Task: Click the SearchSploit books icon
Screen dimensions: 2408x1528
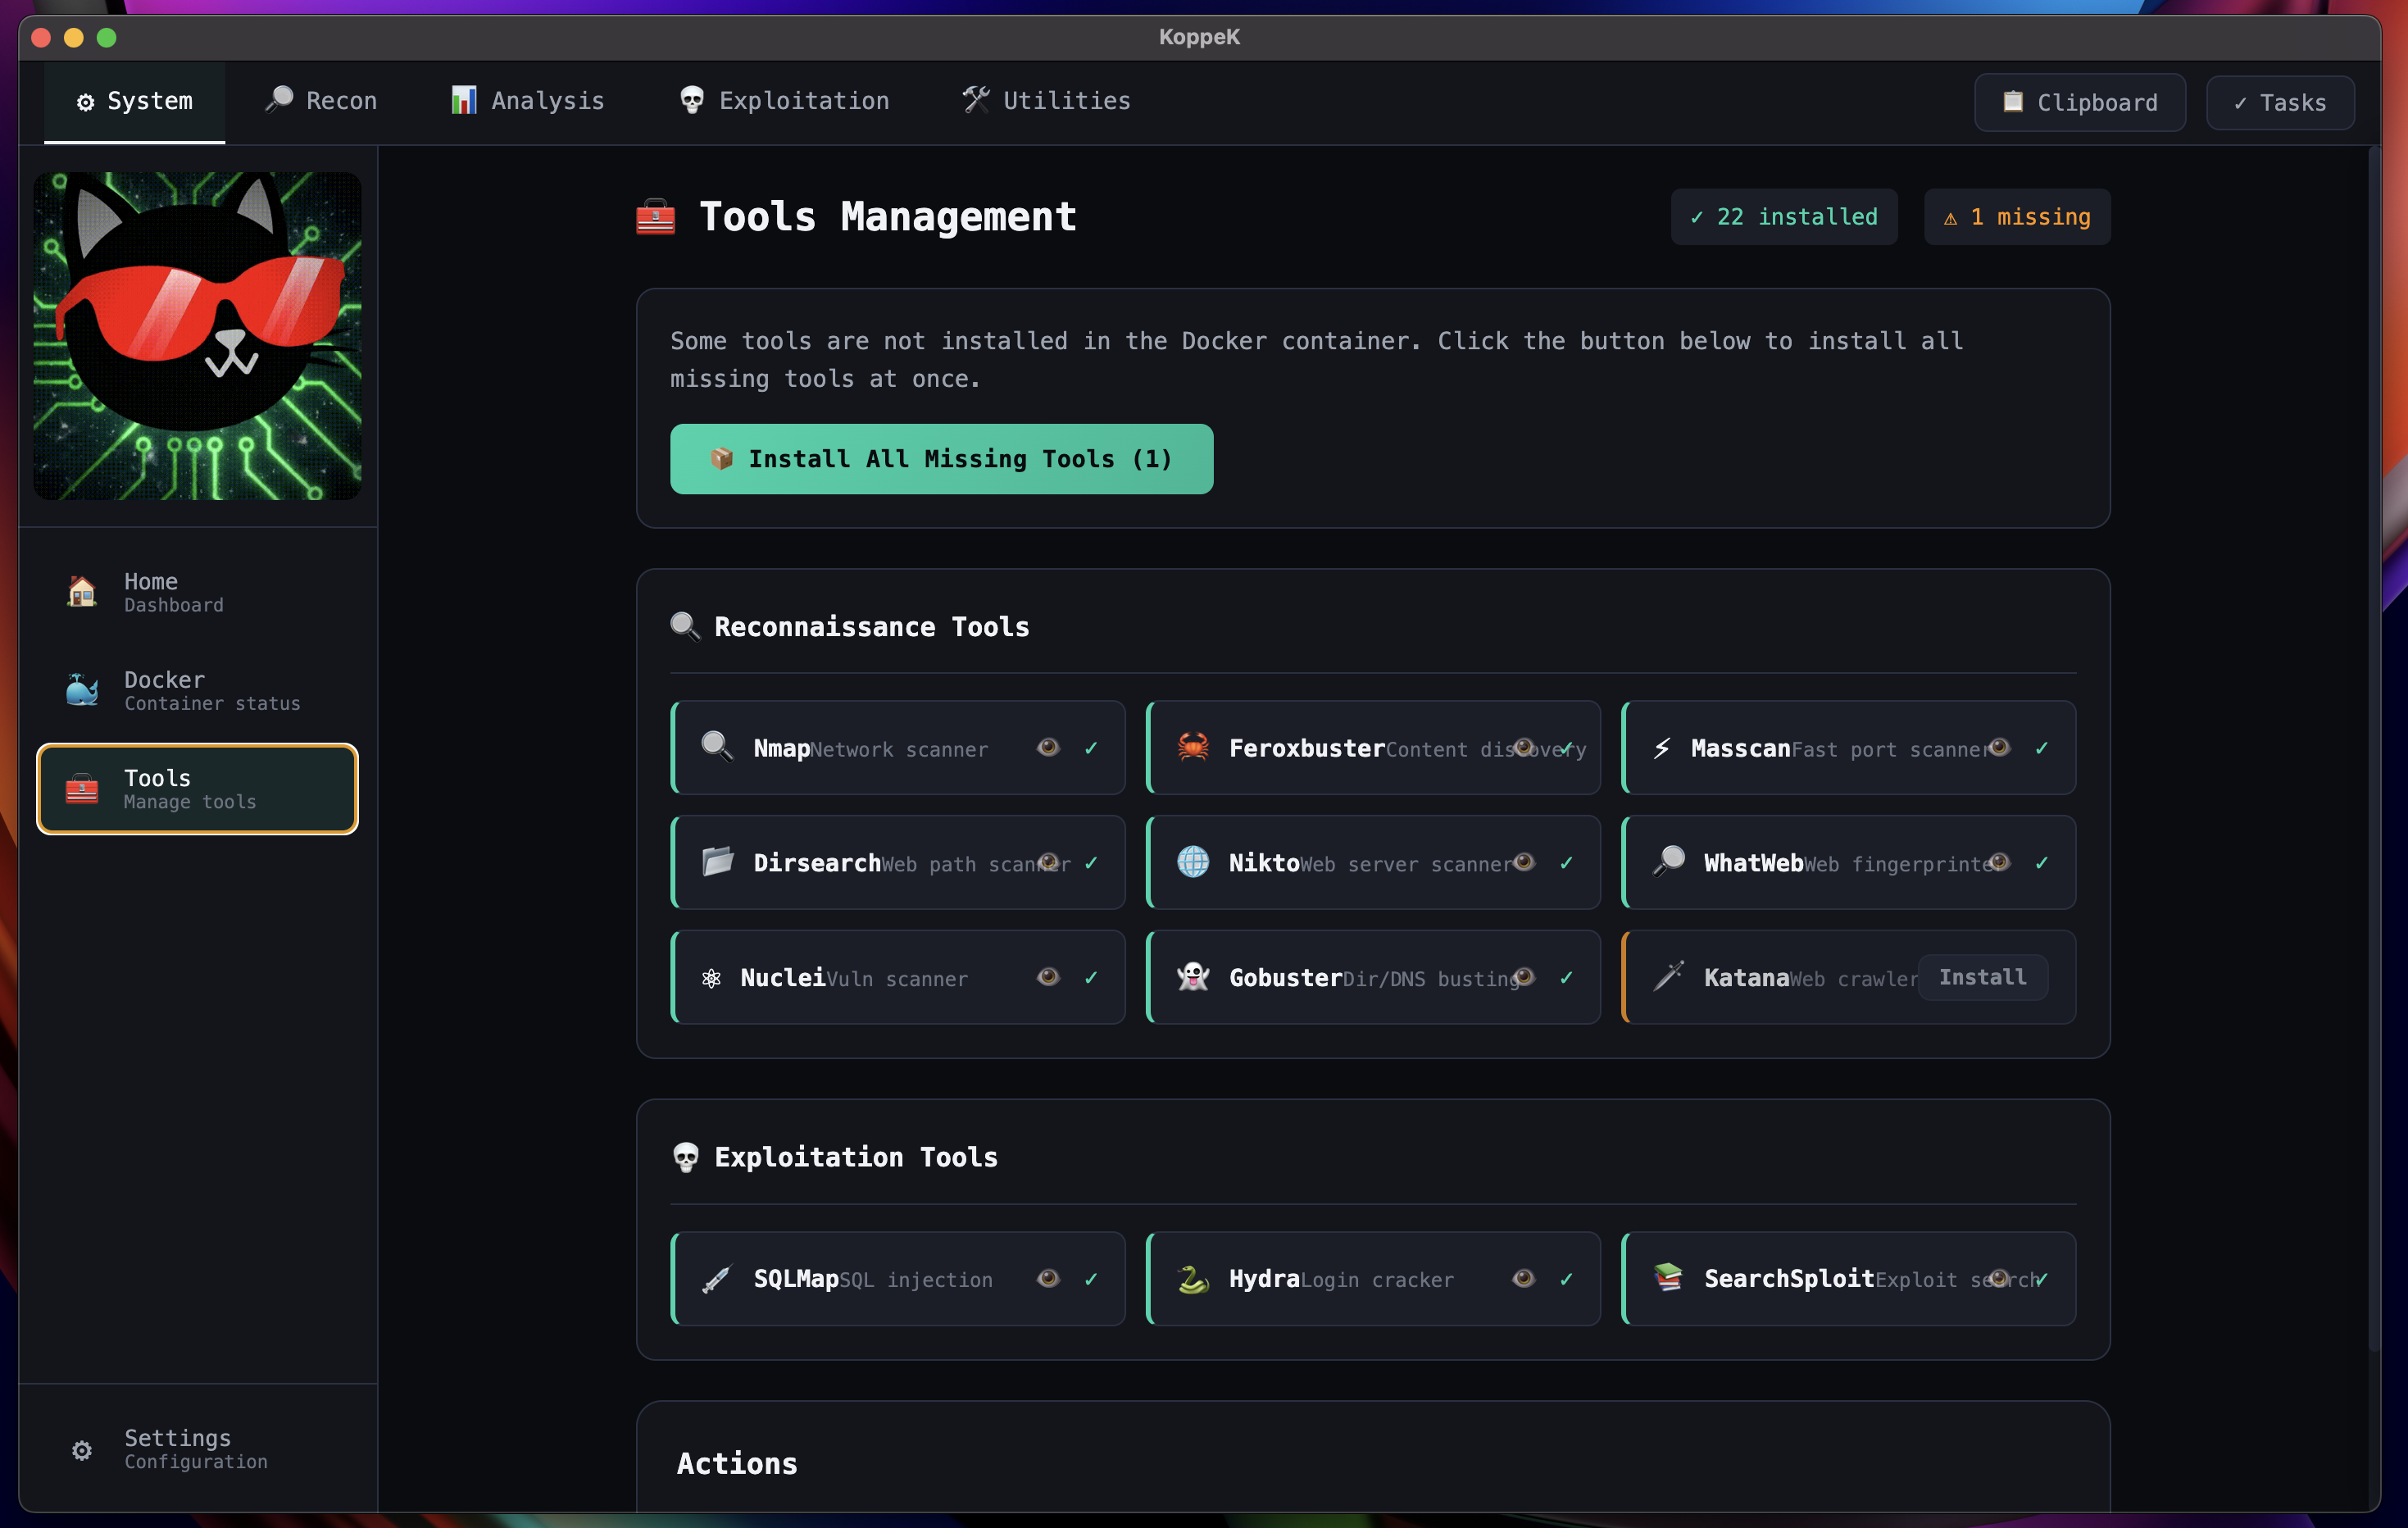Action: tap(1667, 1277)
